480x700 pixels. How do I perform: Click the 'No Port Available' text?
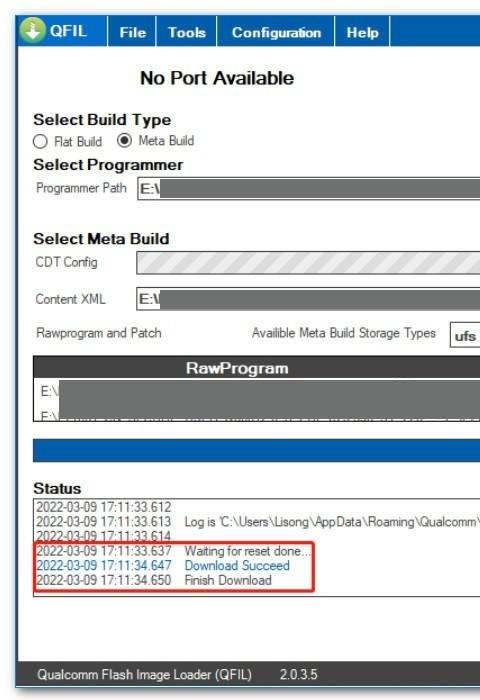pyautogui.click(x=217, y=78)
